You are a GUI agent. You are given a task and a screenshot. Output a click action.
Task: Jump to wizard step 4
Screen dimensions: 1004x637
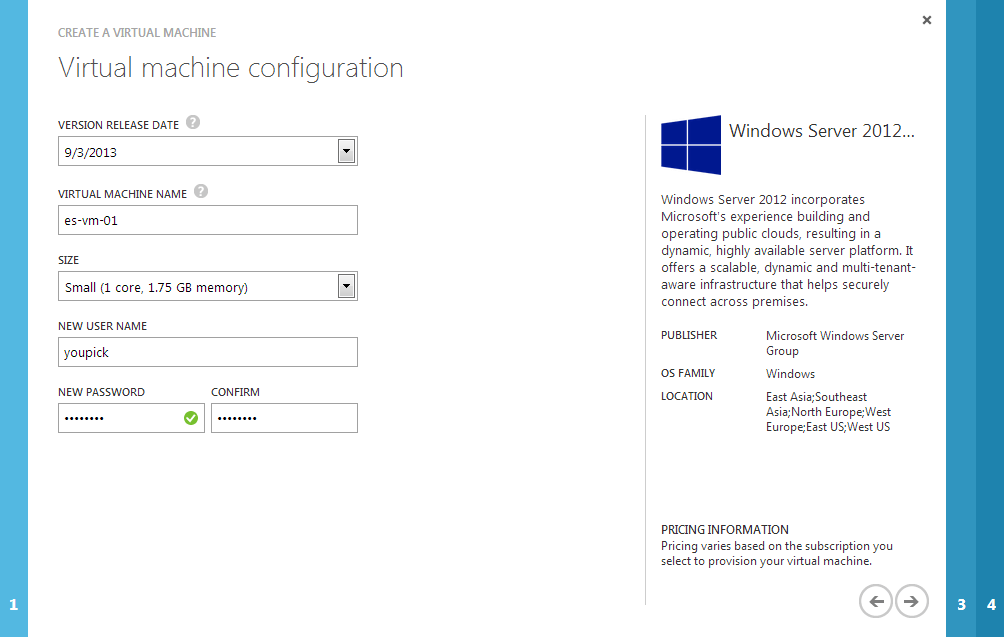click(991, 604)
